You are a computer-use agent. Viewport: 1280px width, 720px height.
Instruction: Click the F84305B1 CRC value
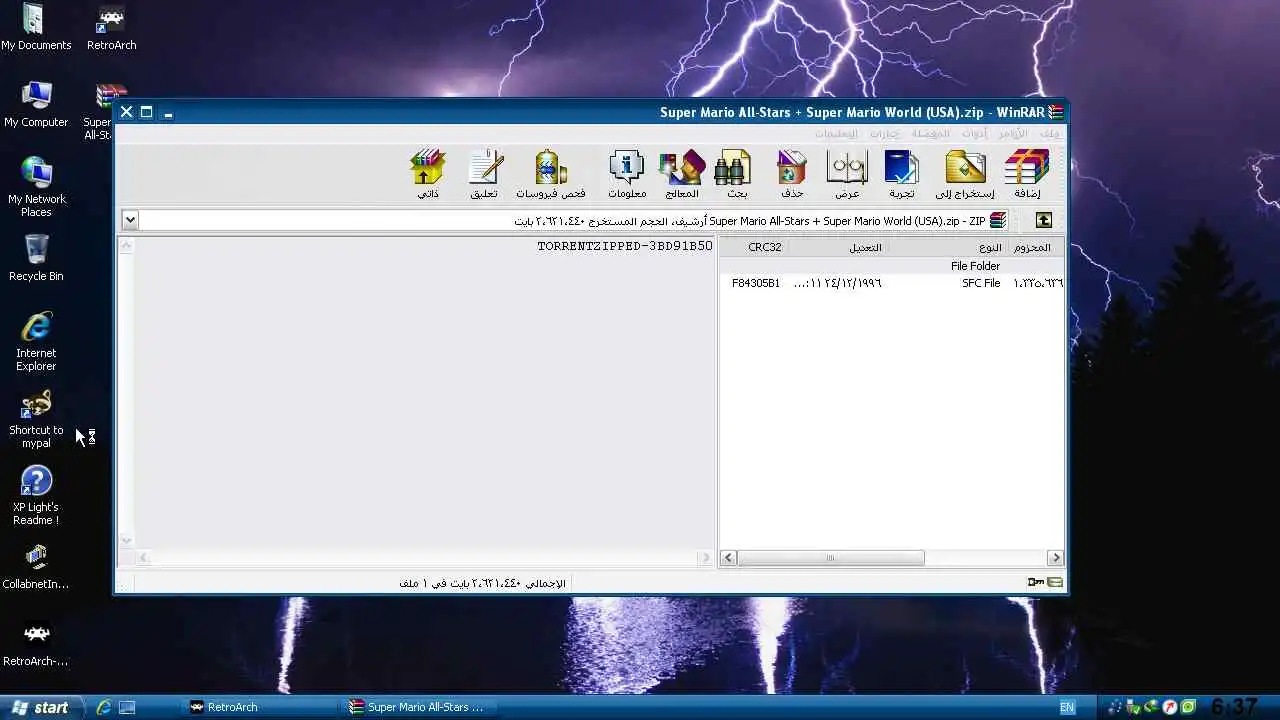(x=756, y=283)
